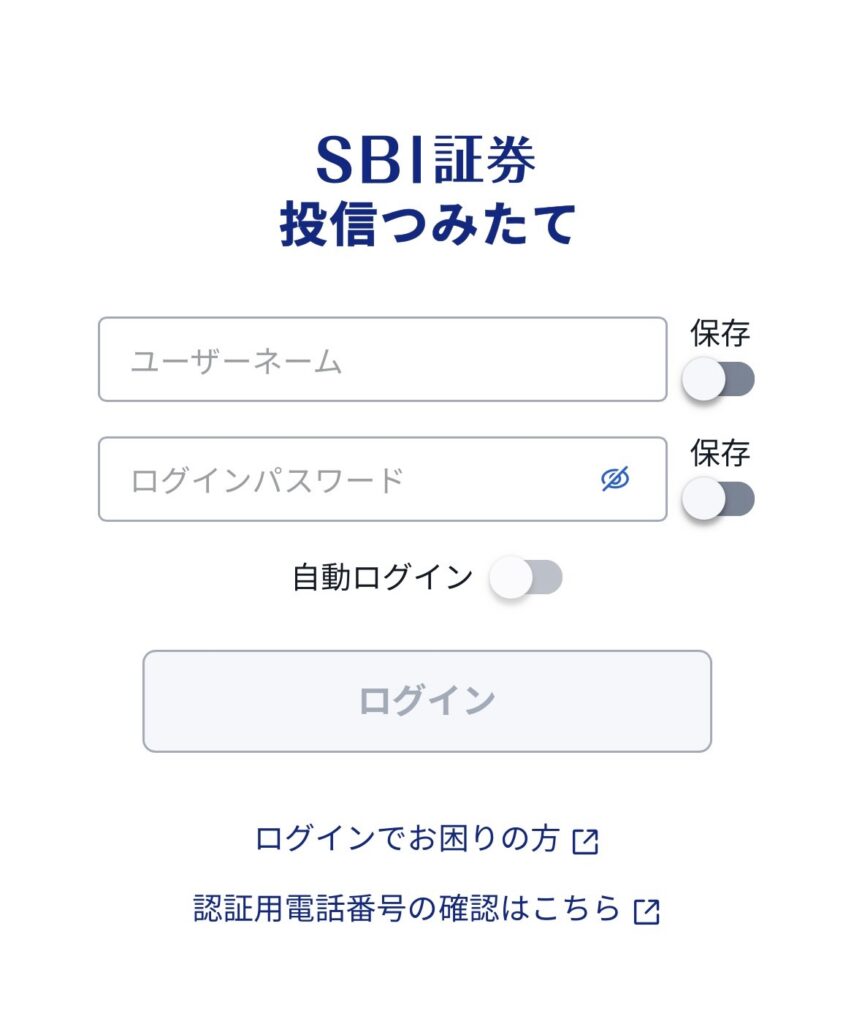This screenshot has height=1024, width=854.
Task: Click the white knob of auto-login switch
Action: pyautogui.click(x=511, y=577)
